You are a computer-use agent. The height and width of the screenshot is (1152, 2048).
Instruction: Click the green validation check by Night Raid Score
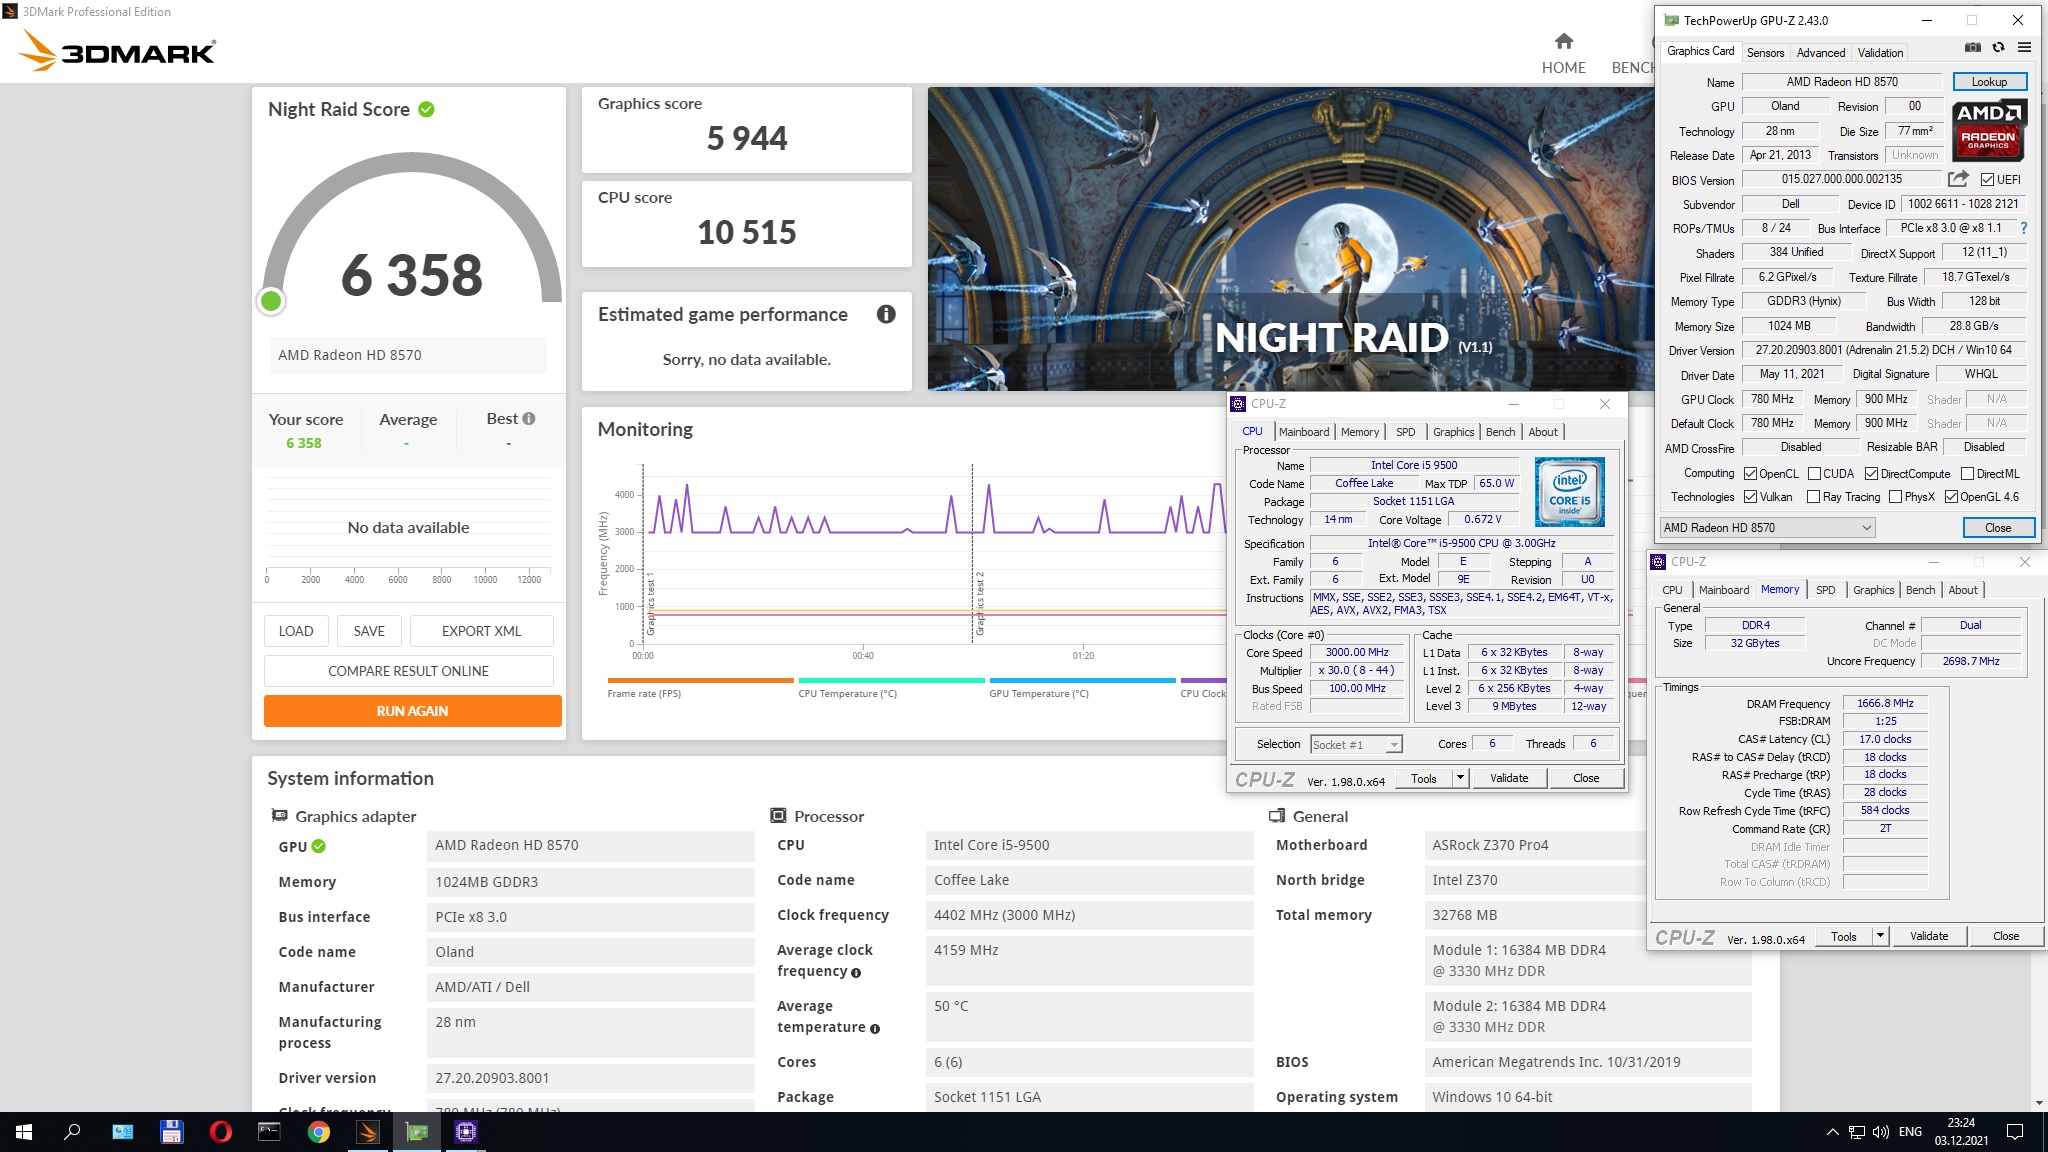pos(426,109)
